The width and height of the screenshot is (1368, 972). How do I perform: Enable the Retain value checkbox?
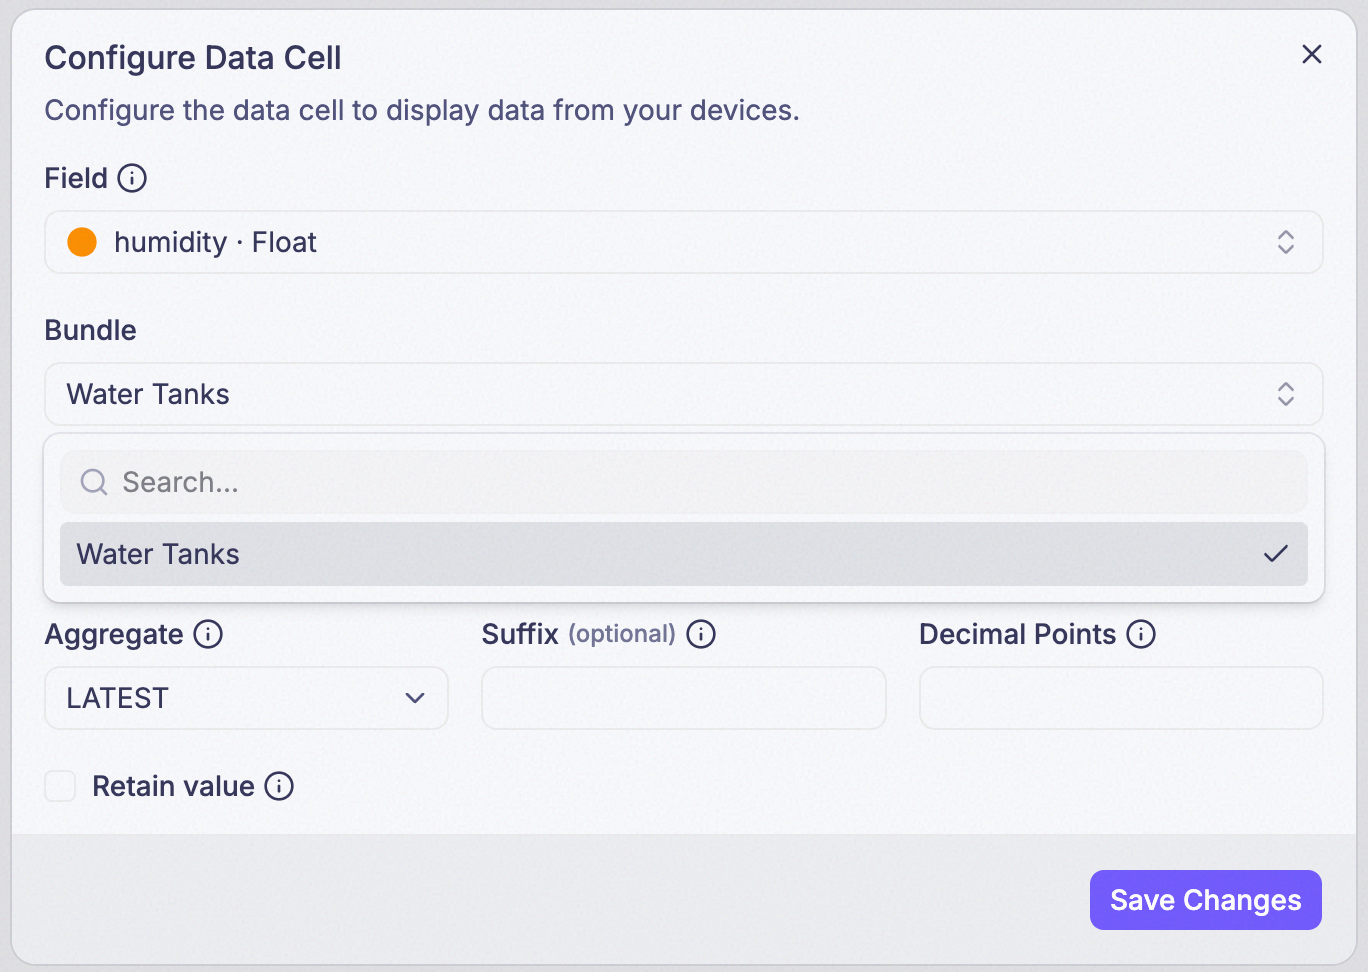point(60,786)
